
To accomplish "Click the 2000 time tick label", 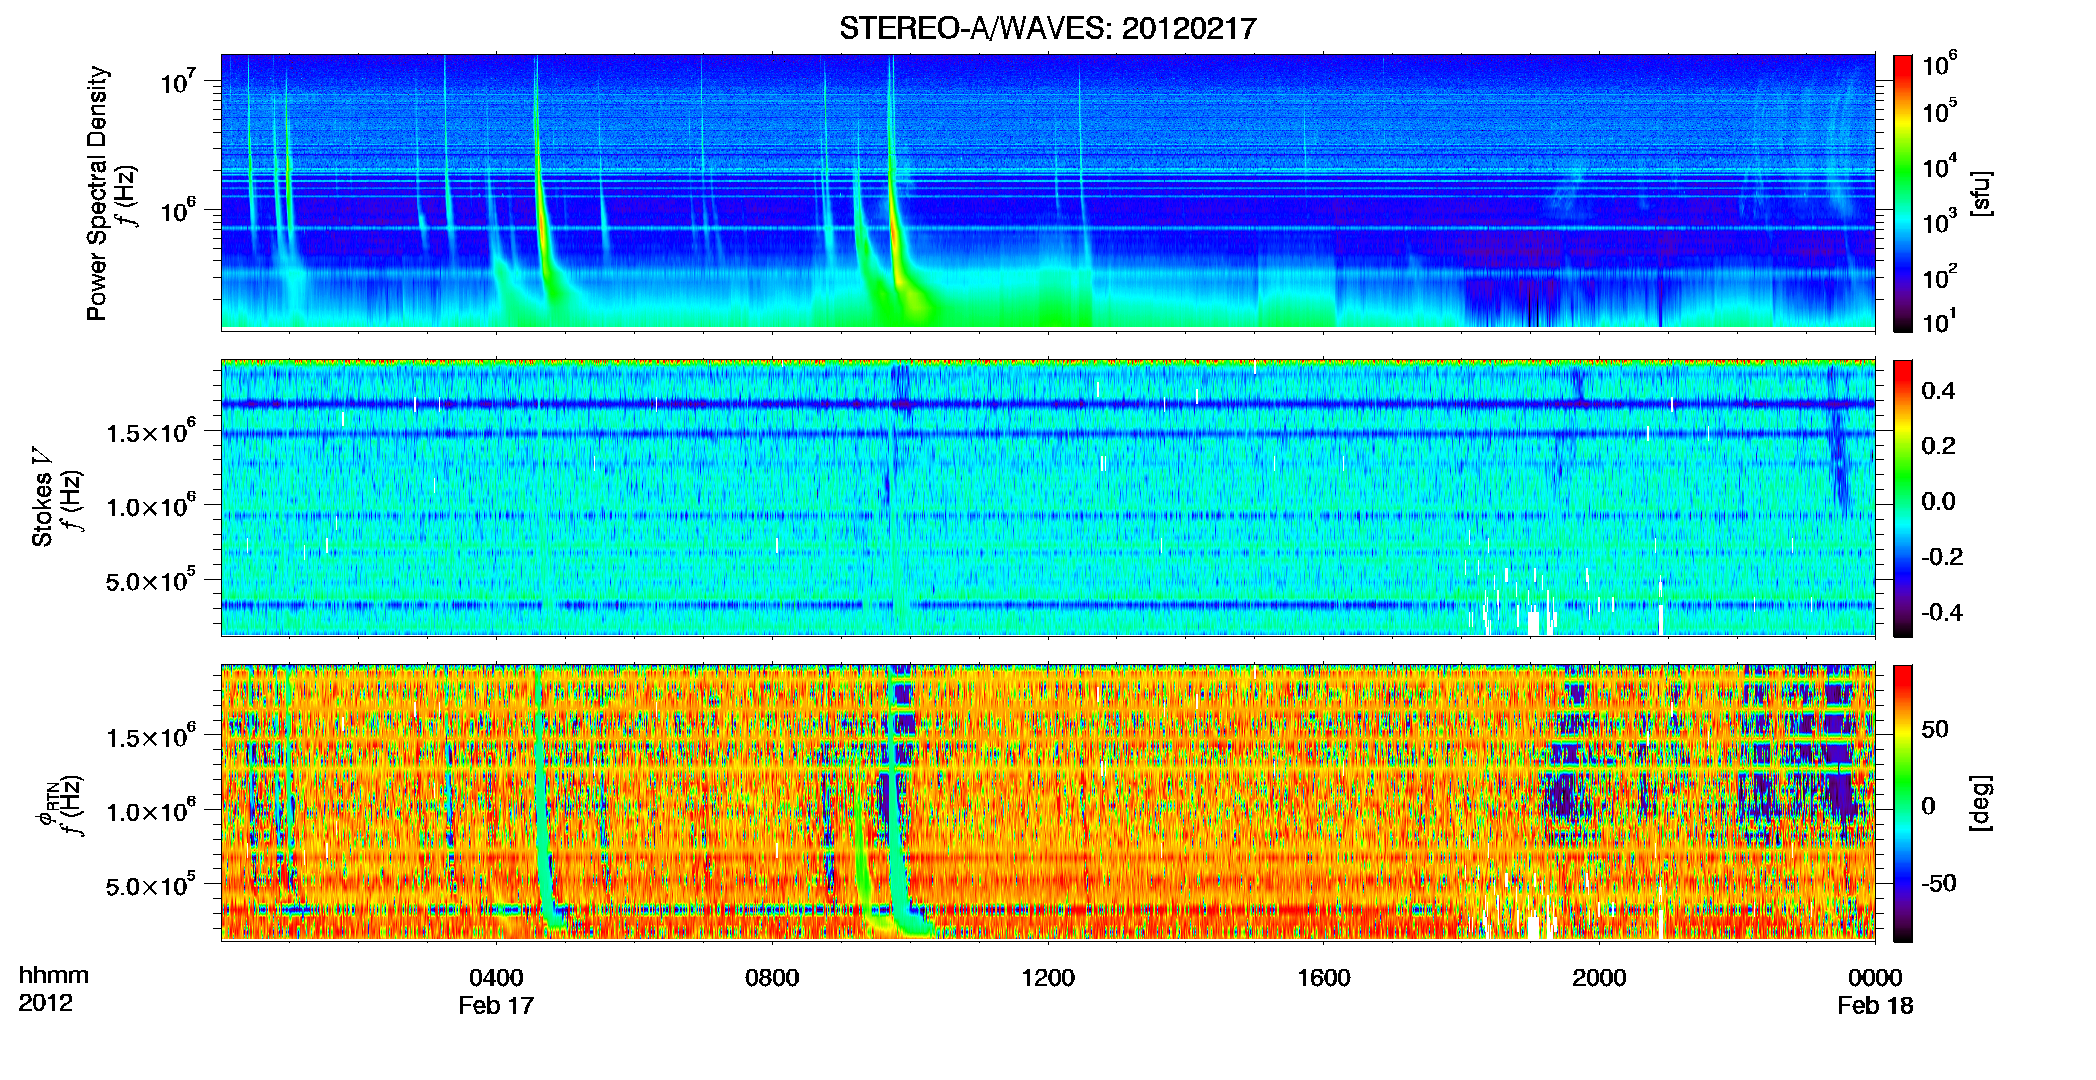I will [x=1599, y=977].
